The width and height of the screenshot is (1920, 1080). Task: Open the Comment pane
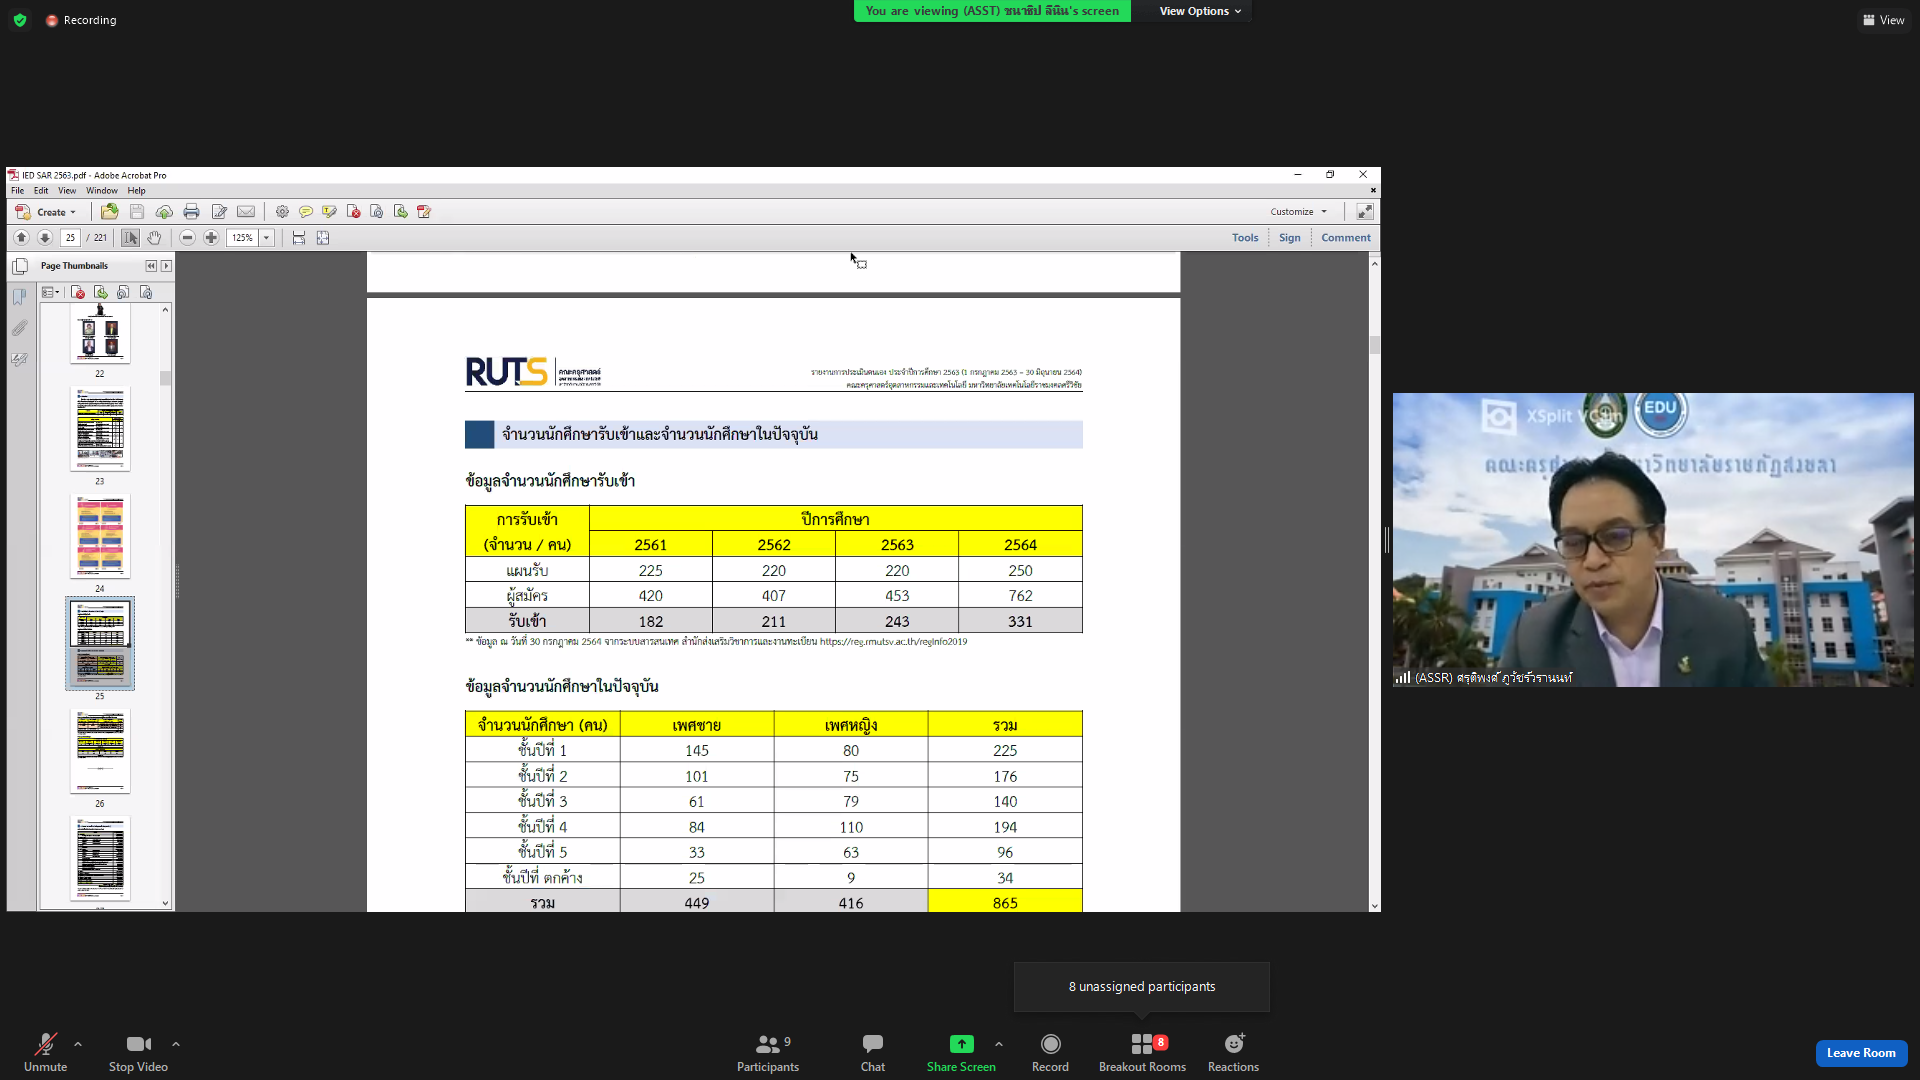pyautogui.click(x=1346, y=238)
